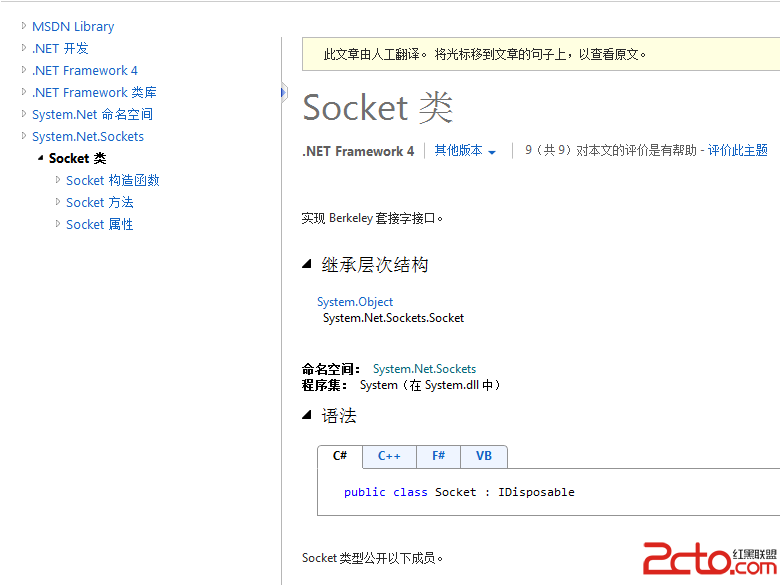The height and width of the screenshot is (585, 780).
Task: Go to System.Net.Sockets in the sidebar tree
Action: coord(88,136)
